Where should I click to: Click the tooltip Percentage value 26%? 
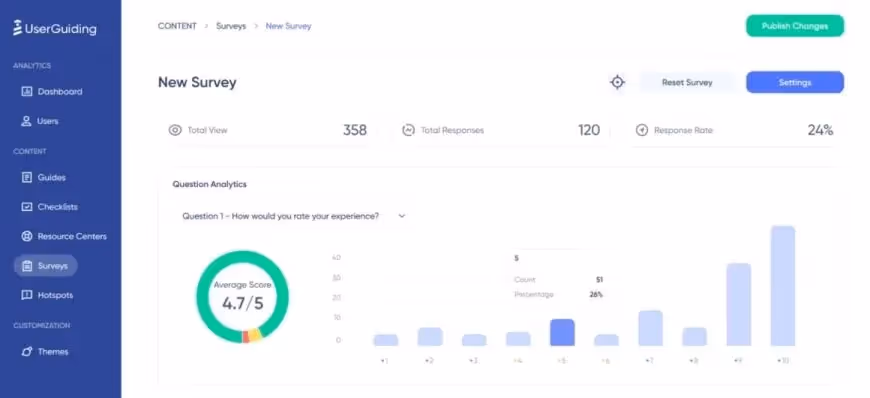(596, 295)
